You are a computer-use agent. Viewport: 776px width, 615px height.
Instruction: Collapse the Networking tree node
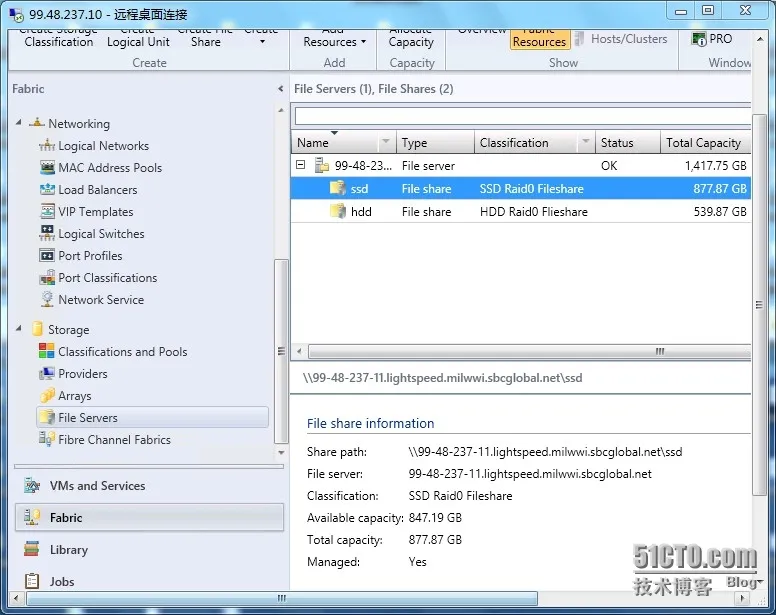tap(19, 122)
